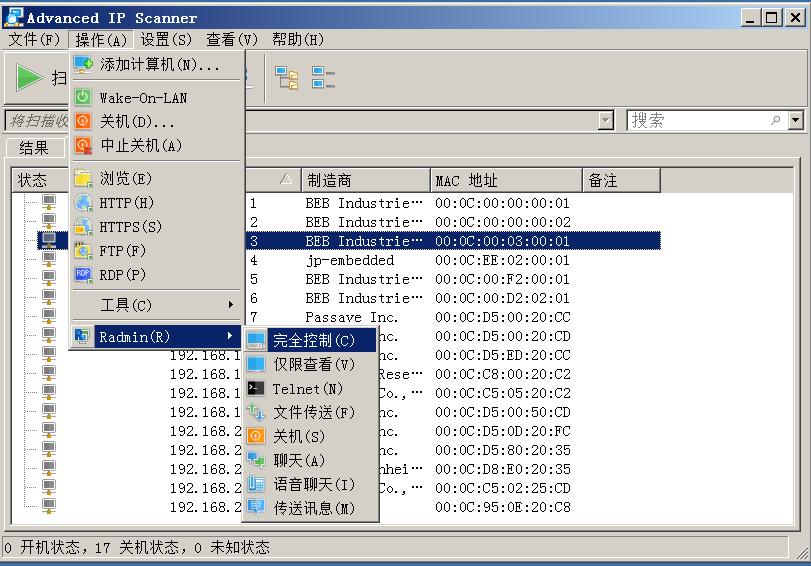Sort by 状态 column header
811x566 pixels.
(40, 180)
